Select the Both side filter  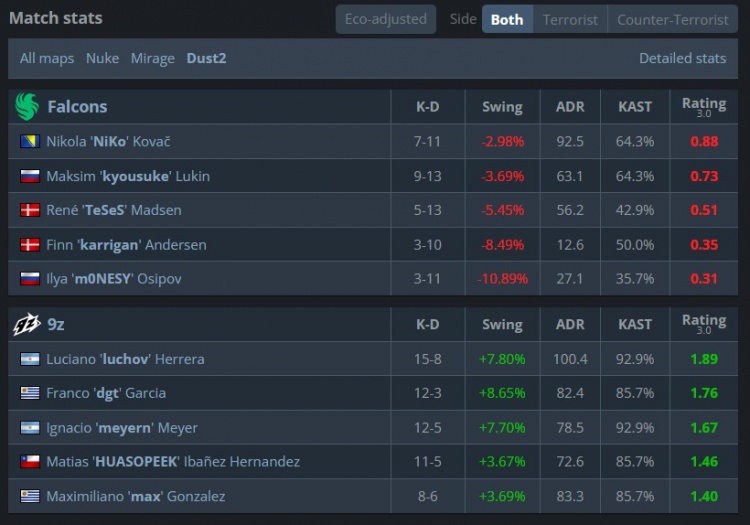(507, 20)
